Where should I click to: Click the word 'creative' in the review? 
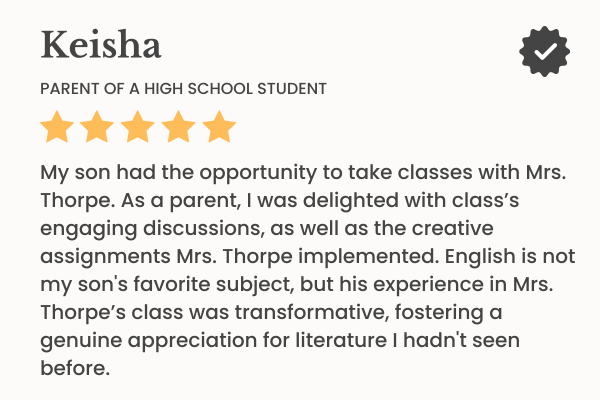click(452, 228)
